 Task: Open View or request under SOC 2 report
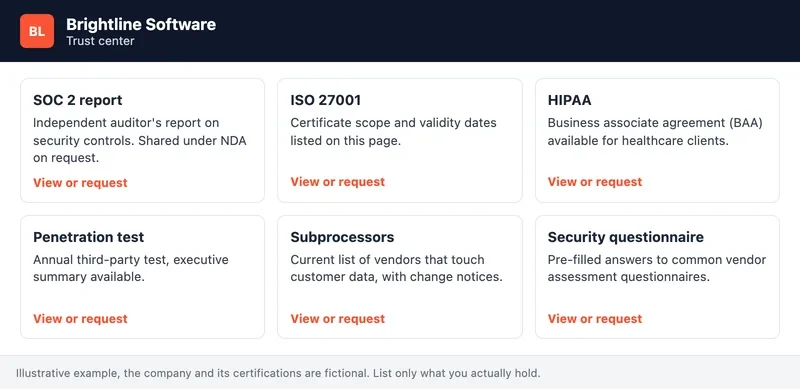point(80,183)
